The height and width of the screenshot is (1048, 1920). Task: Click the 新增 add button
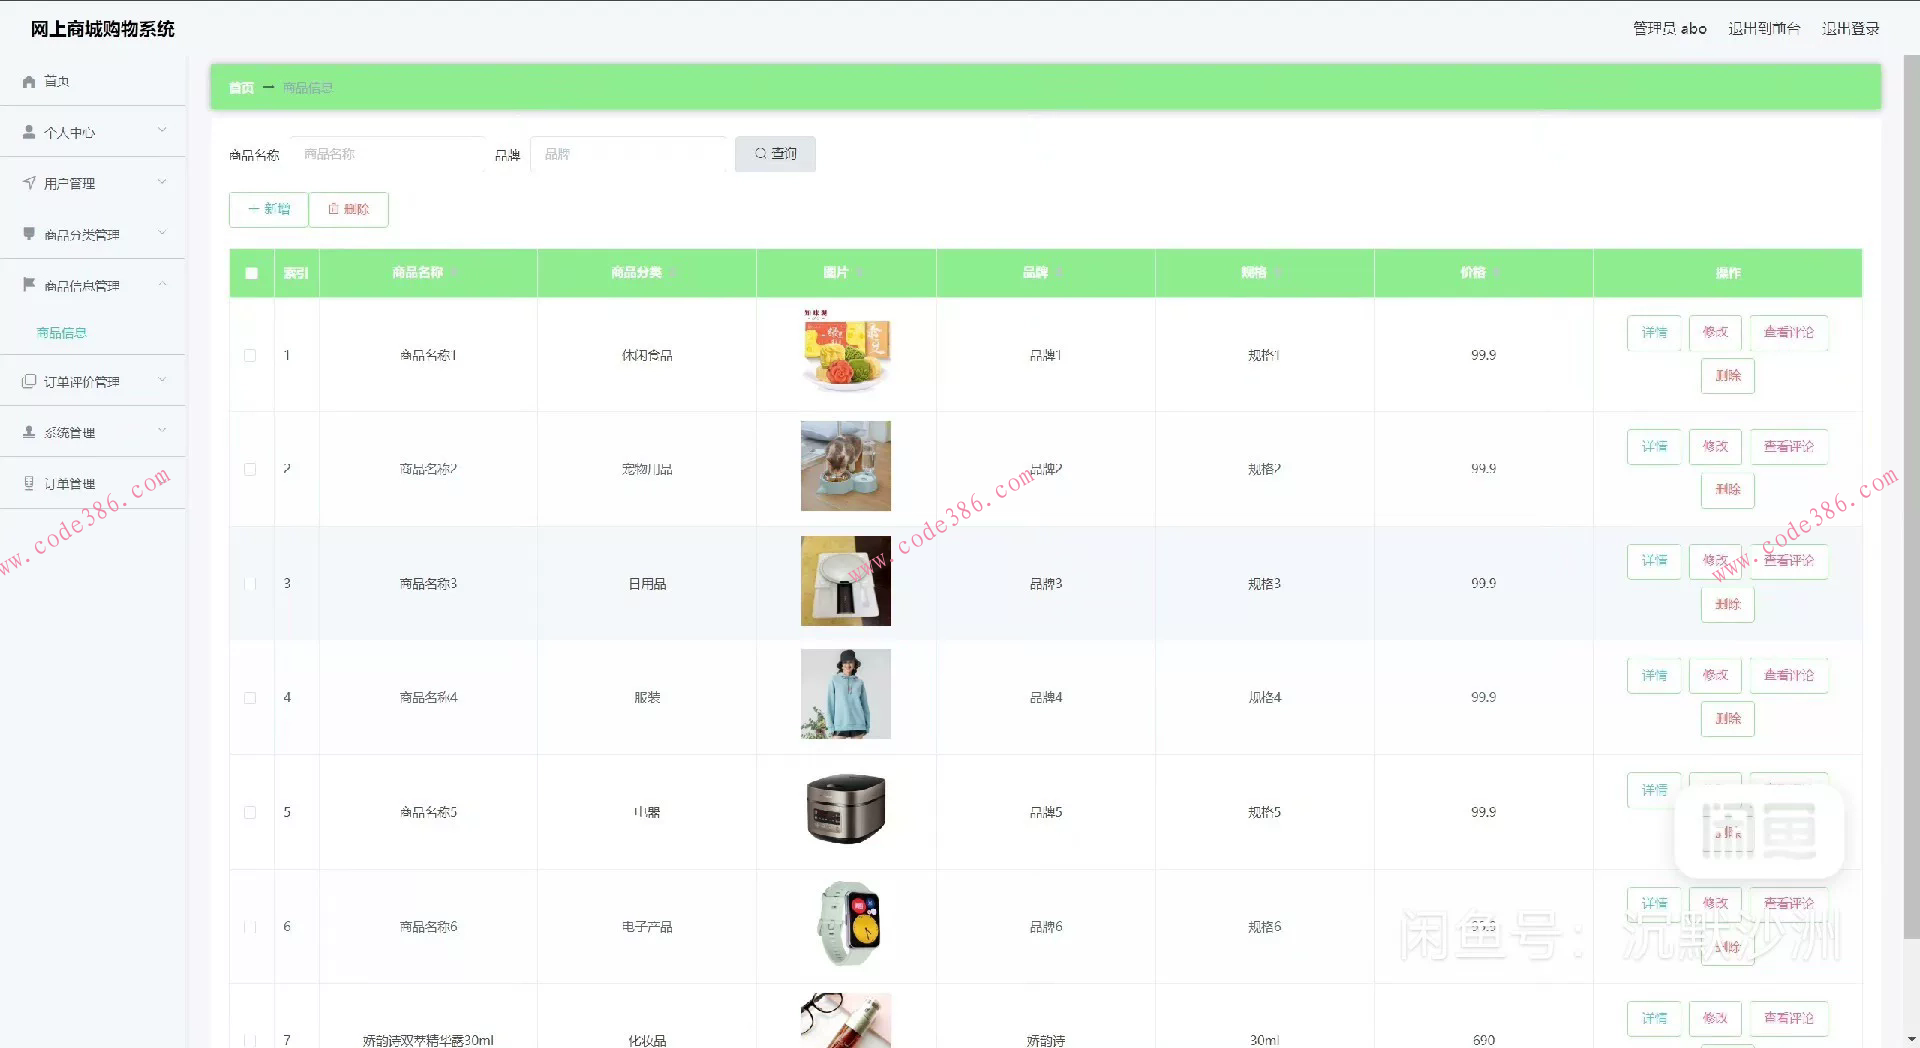pyautogui.click(x=268, y=209)
